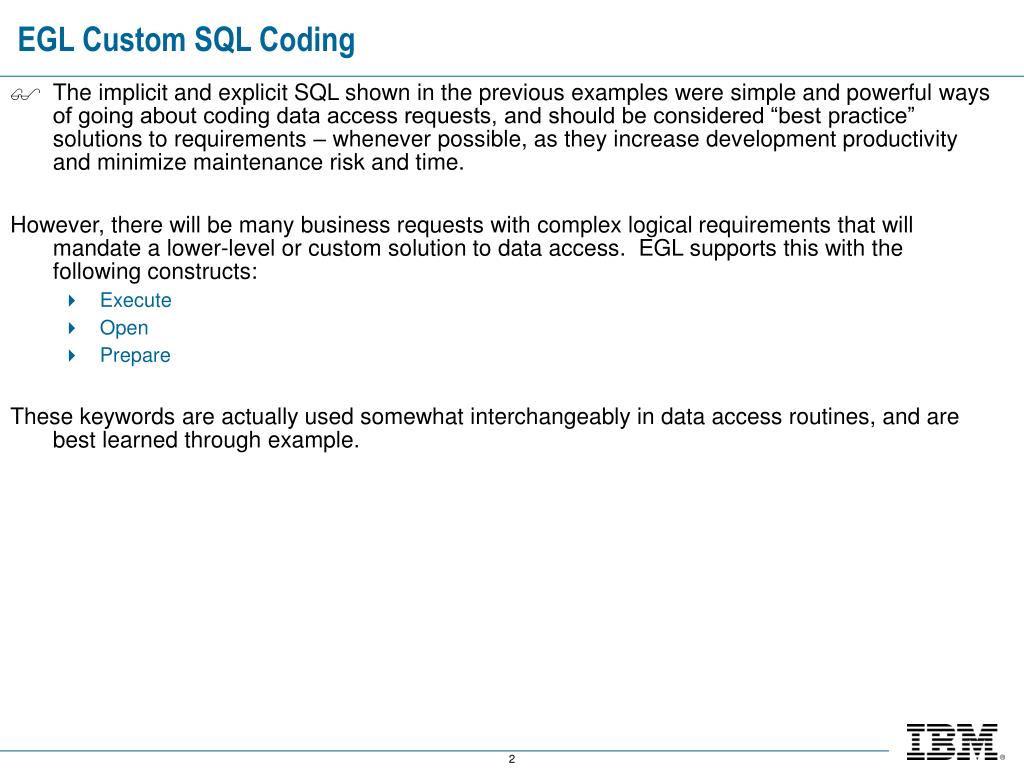1024x768 pixels.
Task: Click the glasses icon beside first paragraph
Action: pyautogui.click(x=25, y=95)
